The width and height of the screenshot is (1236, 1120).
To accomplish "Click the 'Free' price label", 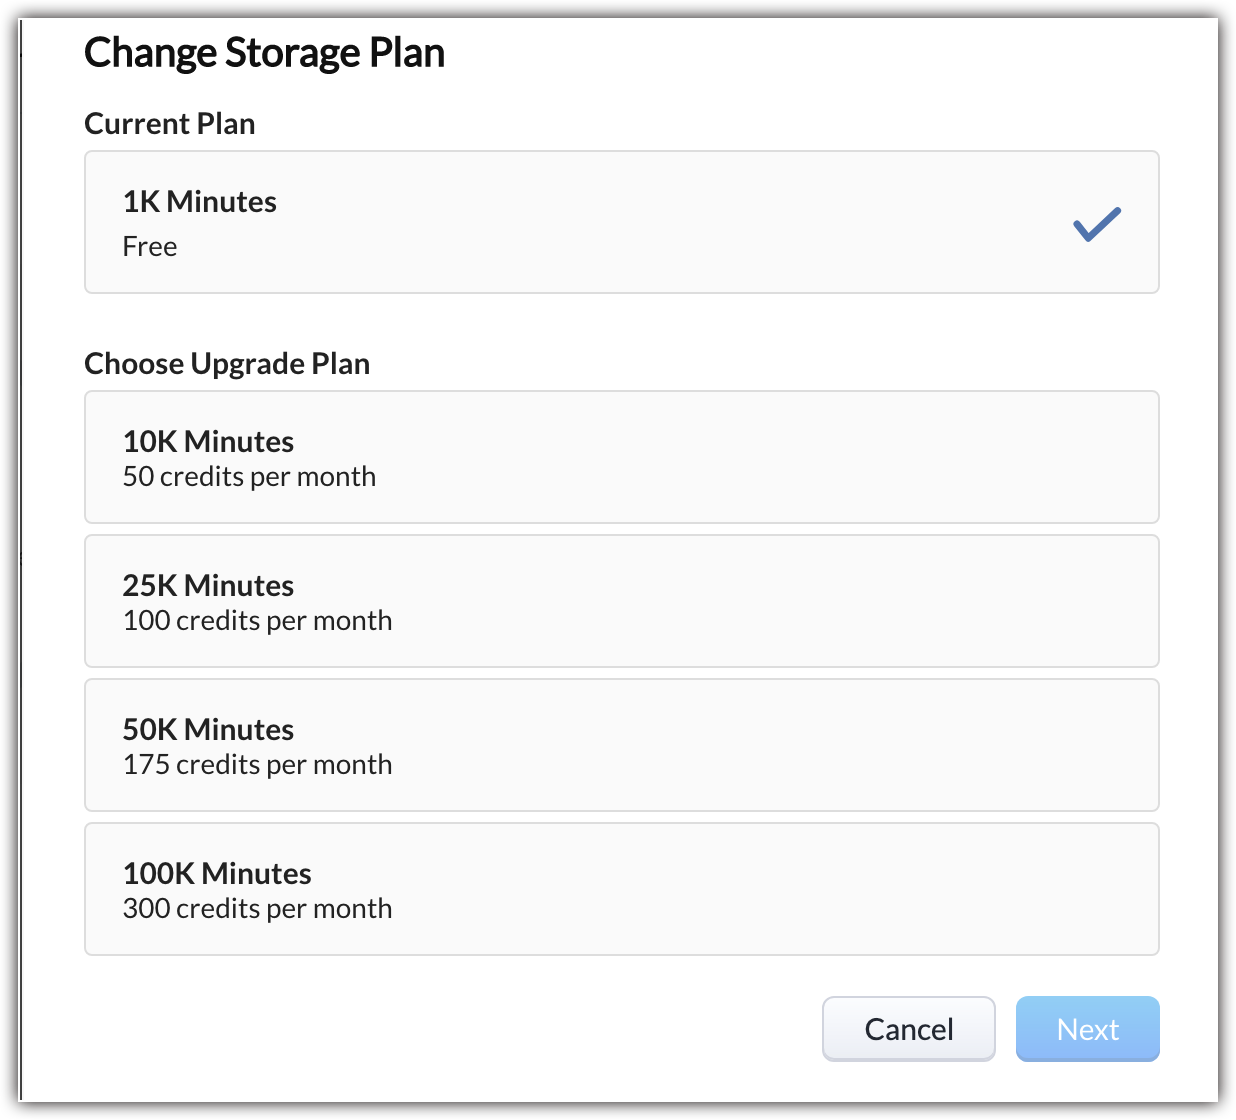I will [x=150, y=247].
